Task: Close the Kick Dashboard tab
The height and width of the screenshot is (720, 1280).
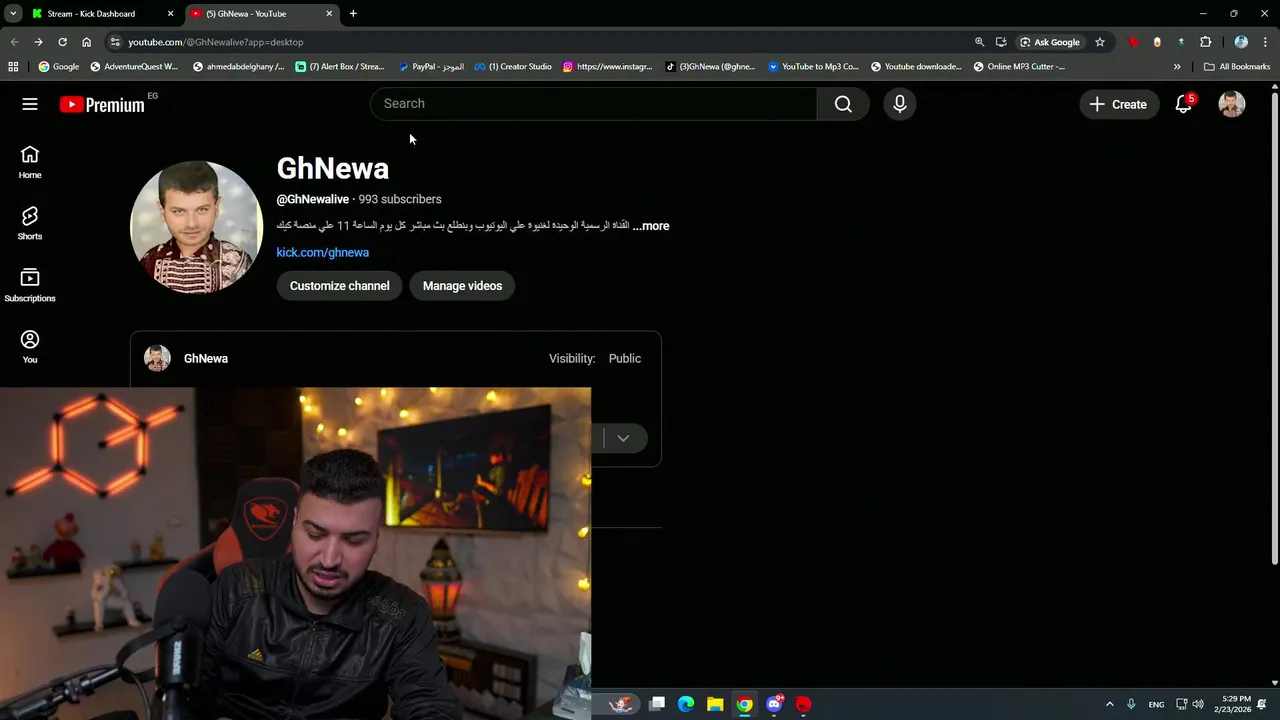Action: (x=170, y=14)
